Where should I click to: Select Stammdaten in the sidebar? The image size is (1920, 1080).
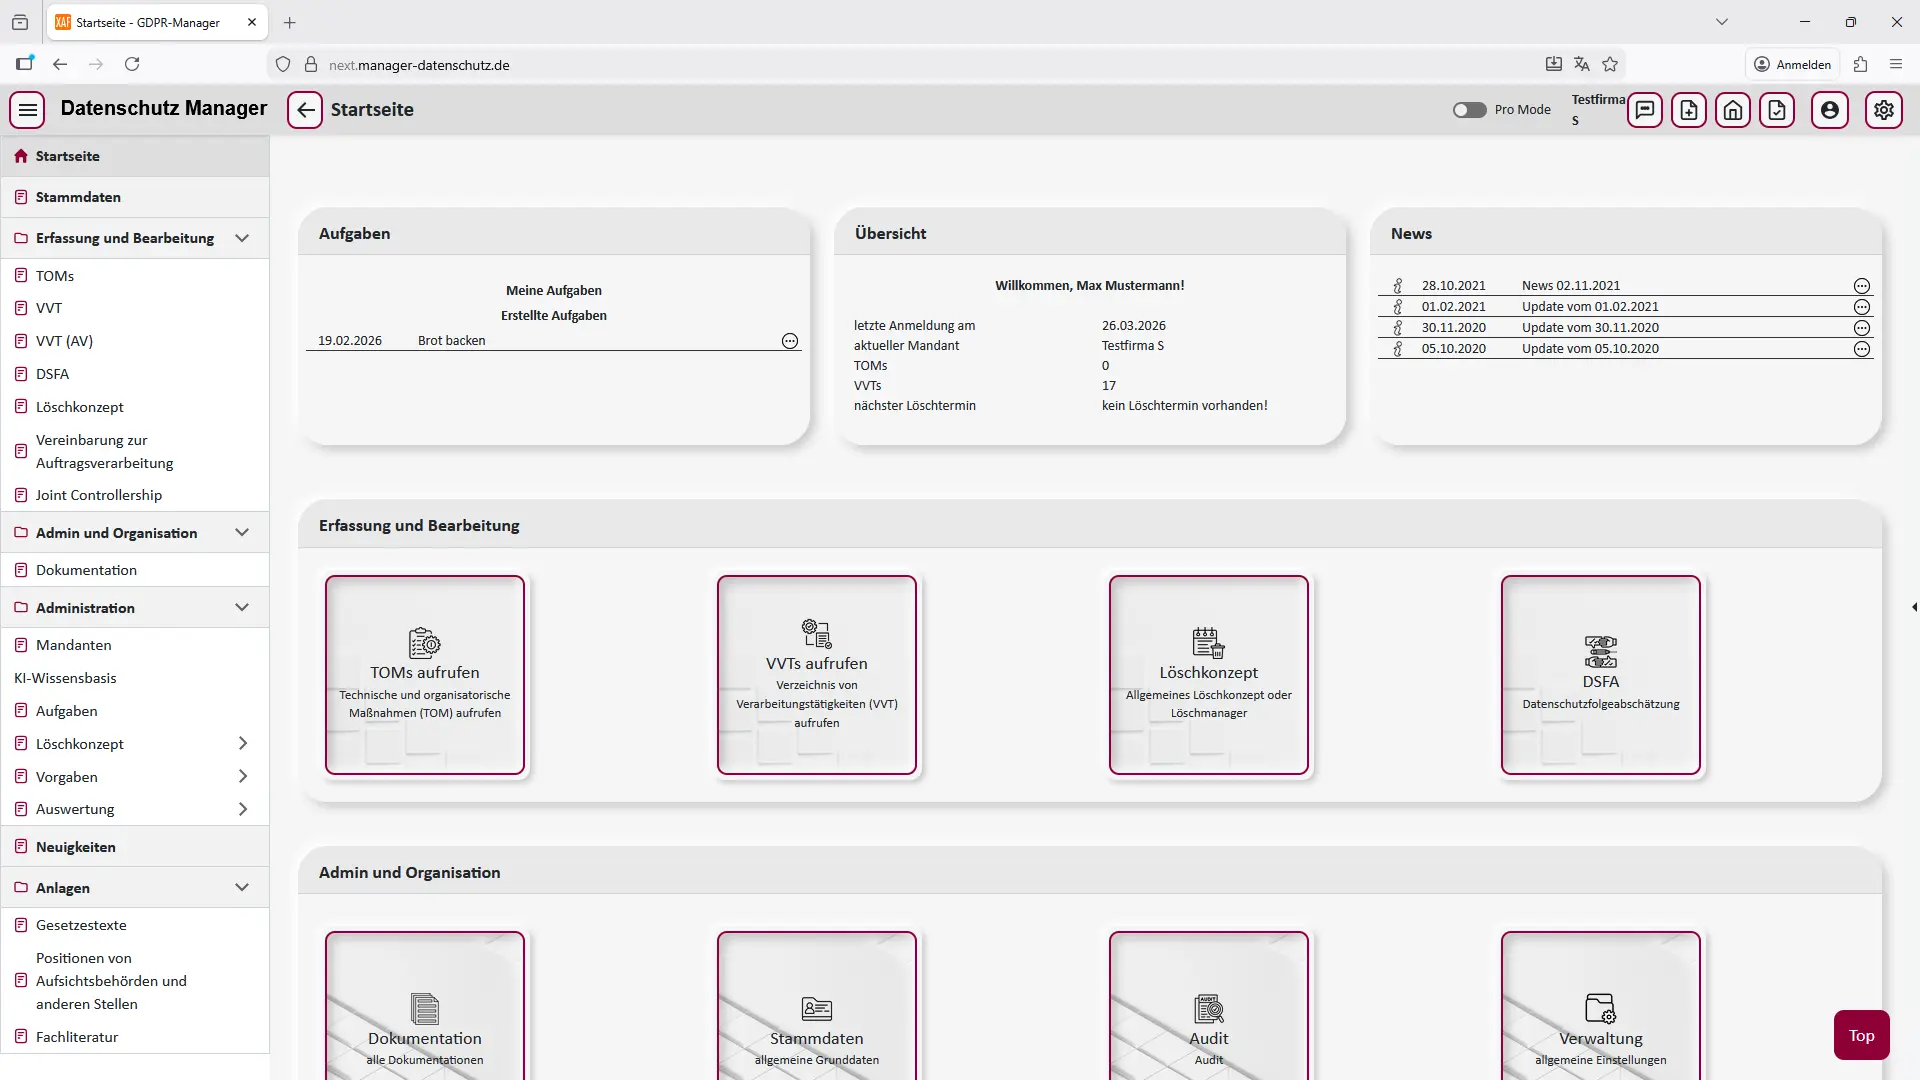coord(78,197)
